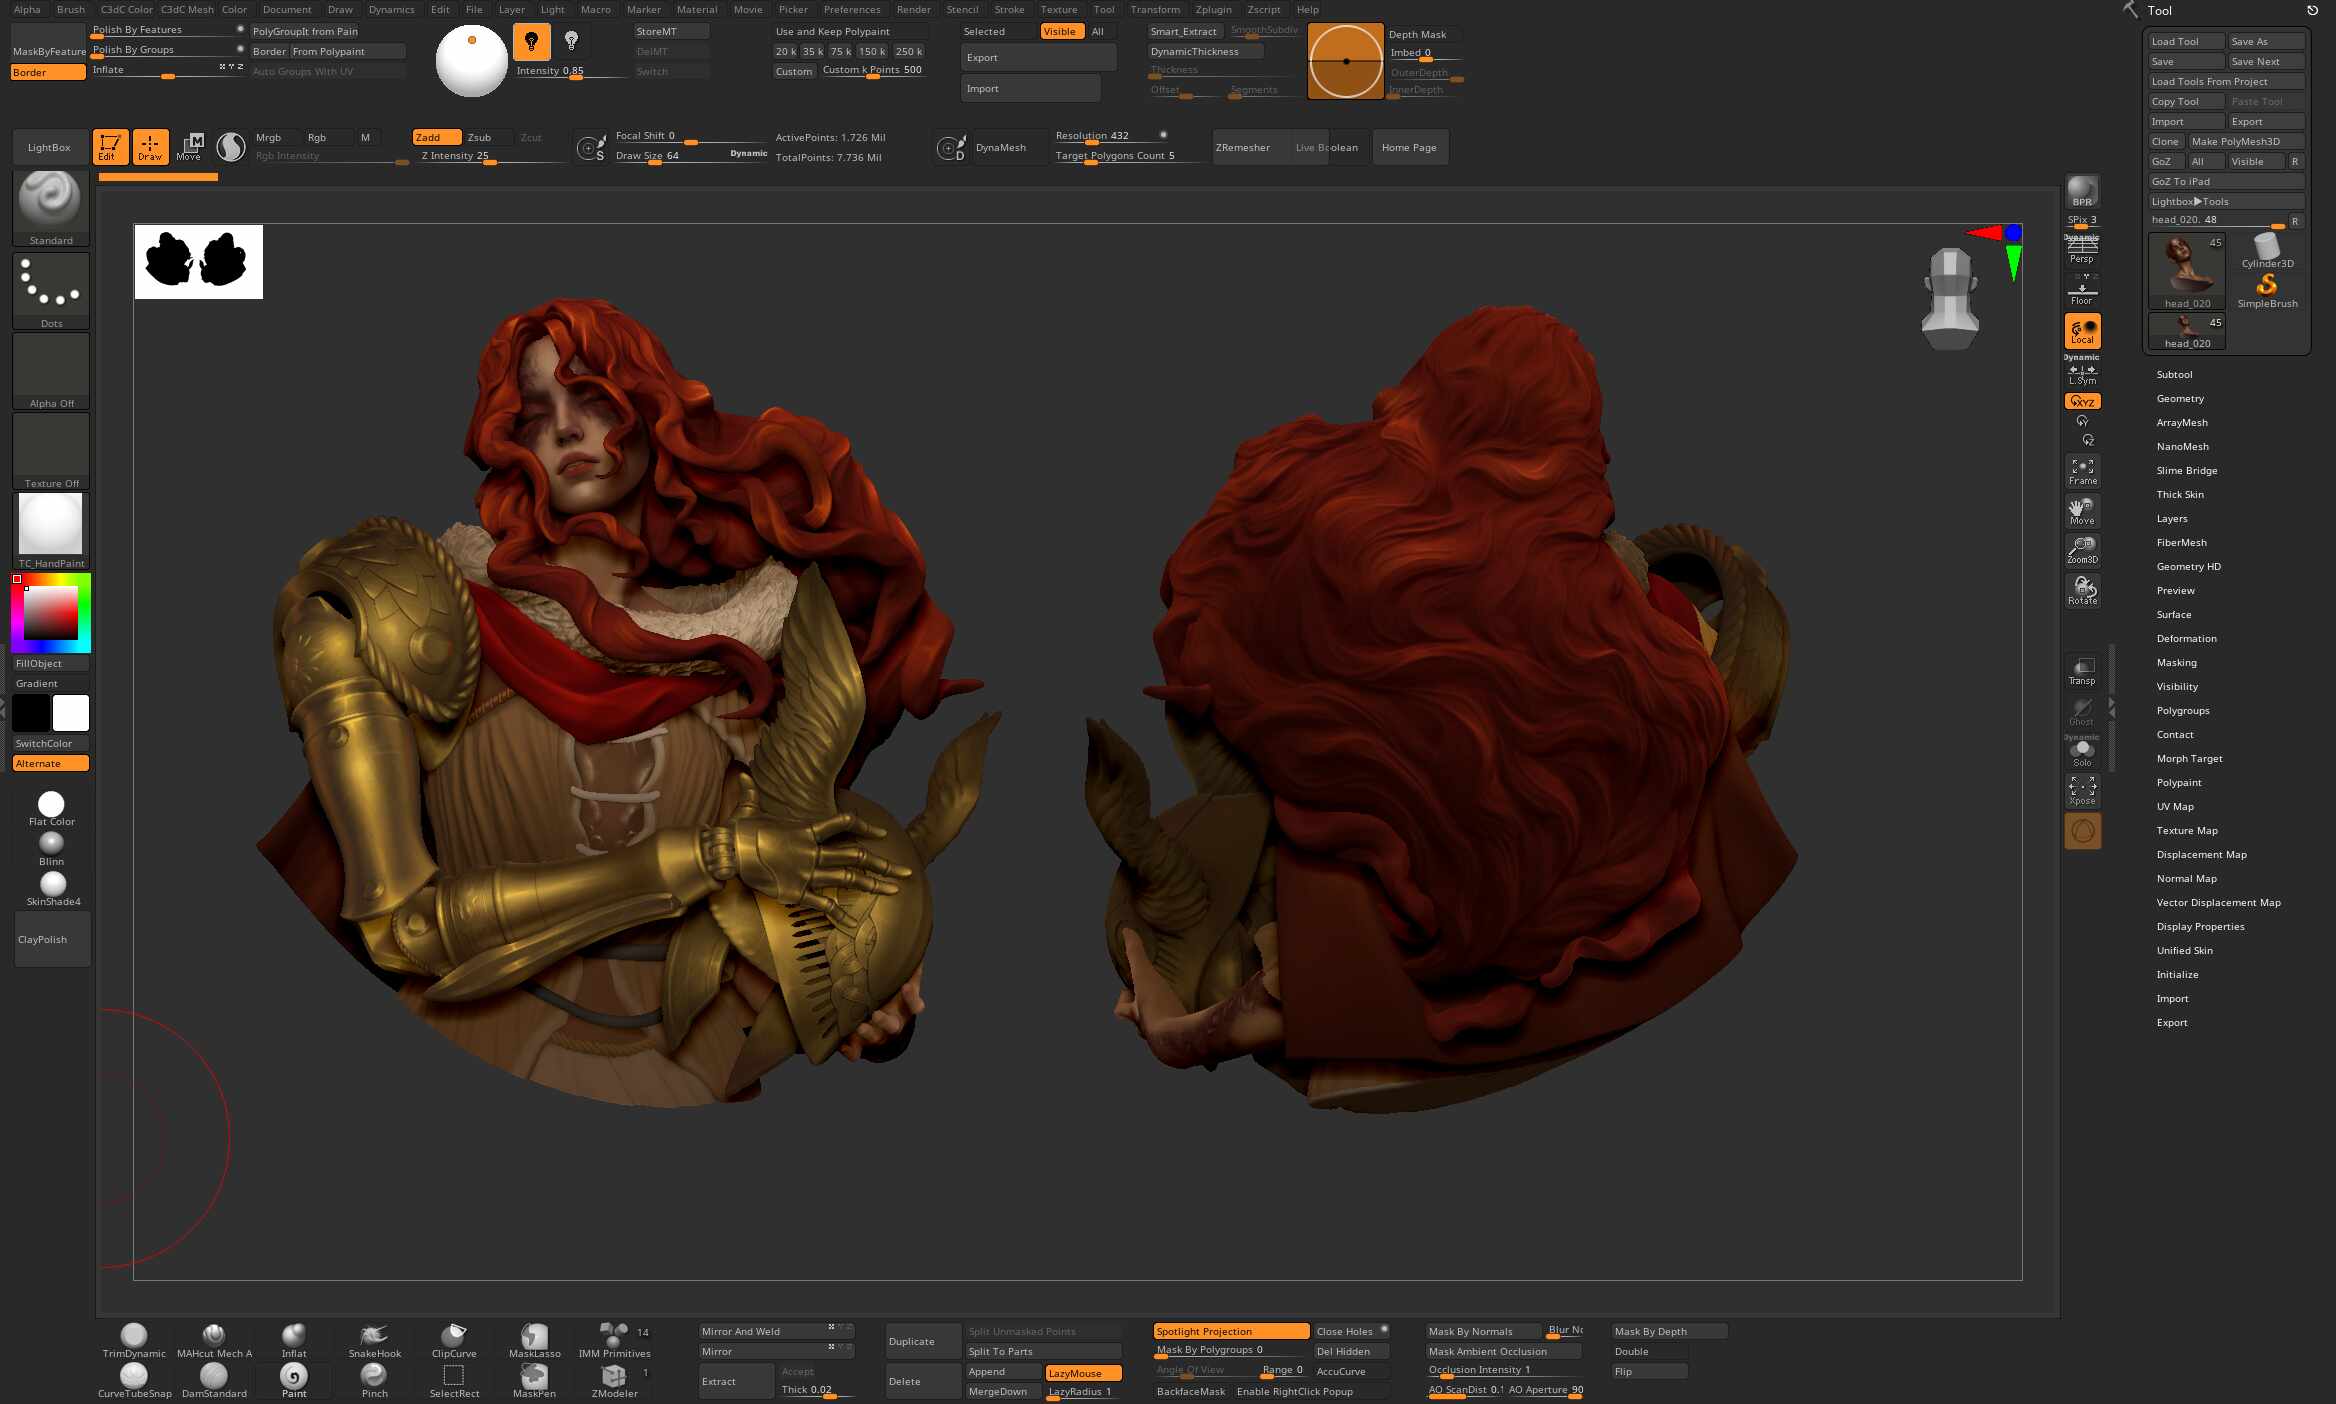Viewport: 2336px width, 1404px height.
Task: Expand the Polypaint section
Action: tap(2179, 782)
